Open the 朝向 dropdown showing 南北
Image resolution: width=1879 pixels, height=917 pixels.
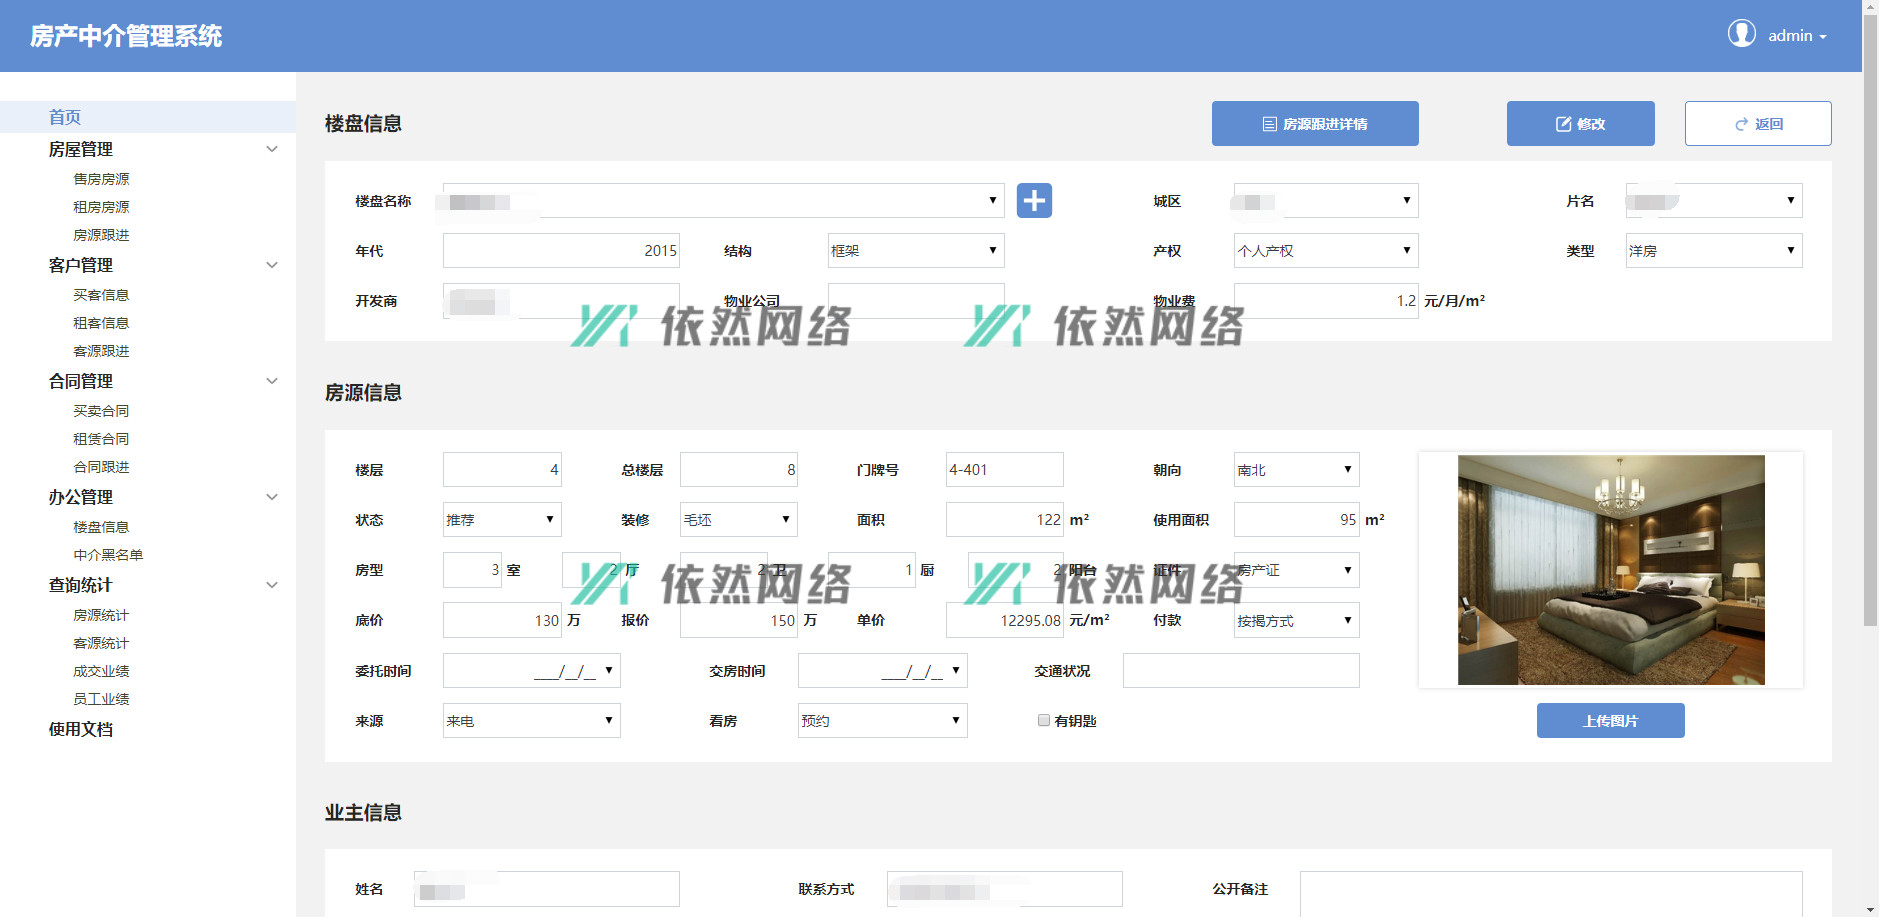point(1295,470)
